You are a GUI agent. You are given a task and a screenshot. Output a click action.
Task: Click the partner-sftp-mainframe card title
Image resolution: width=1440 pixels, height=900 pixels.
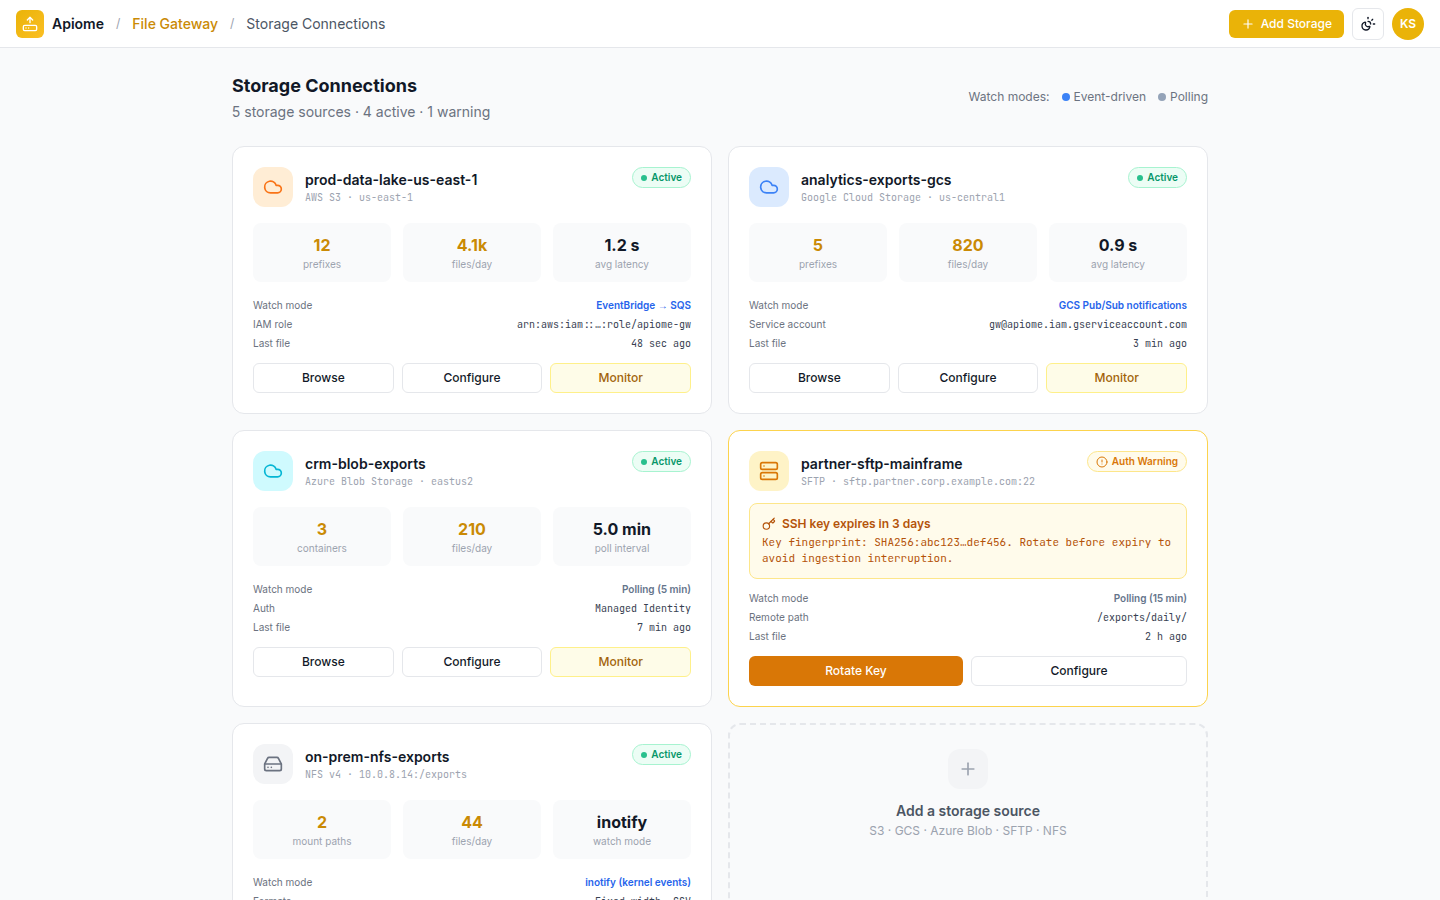click(881, 464)
